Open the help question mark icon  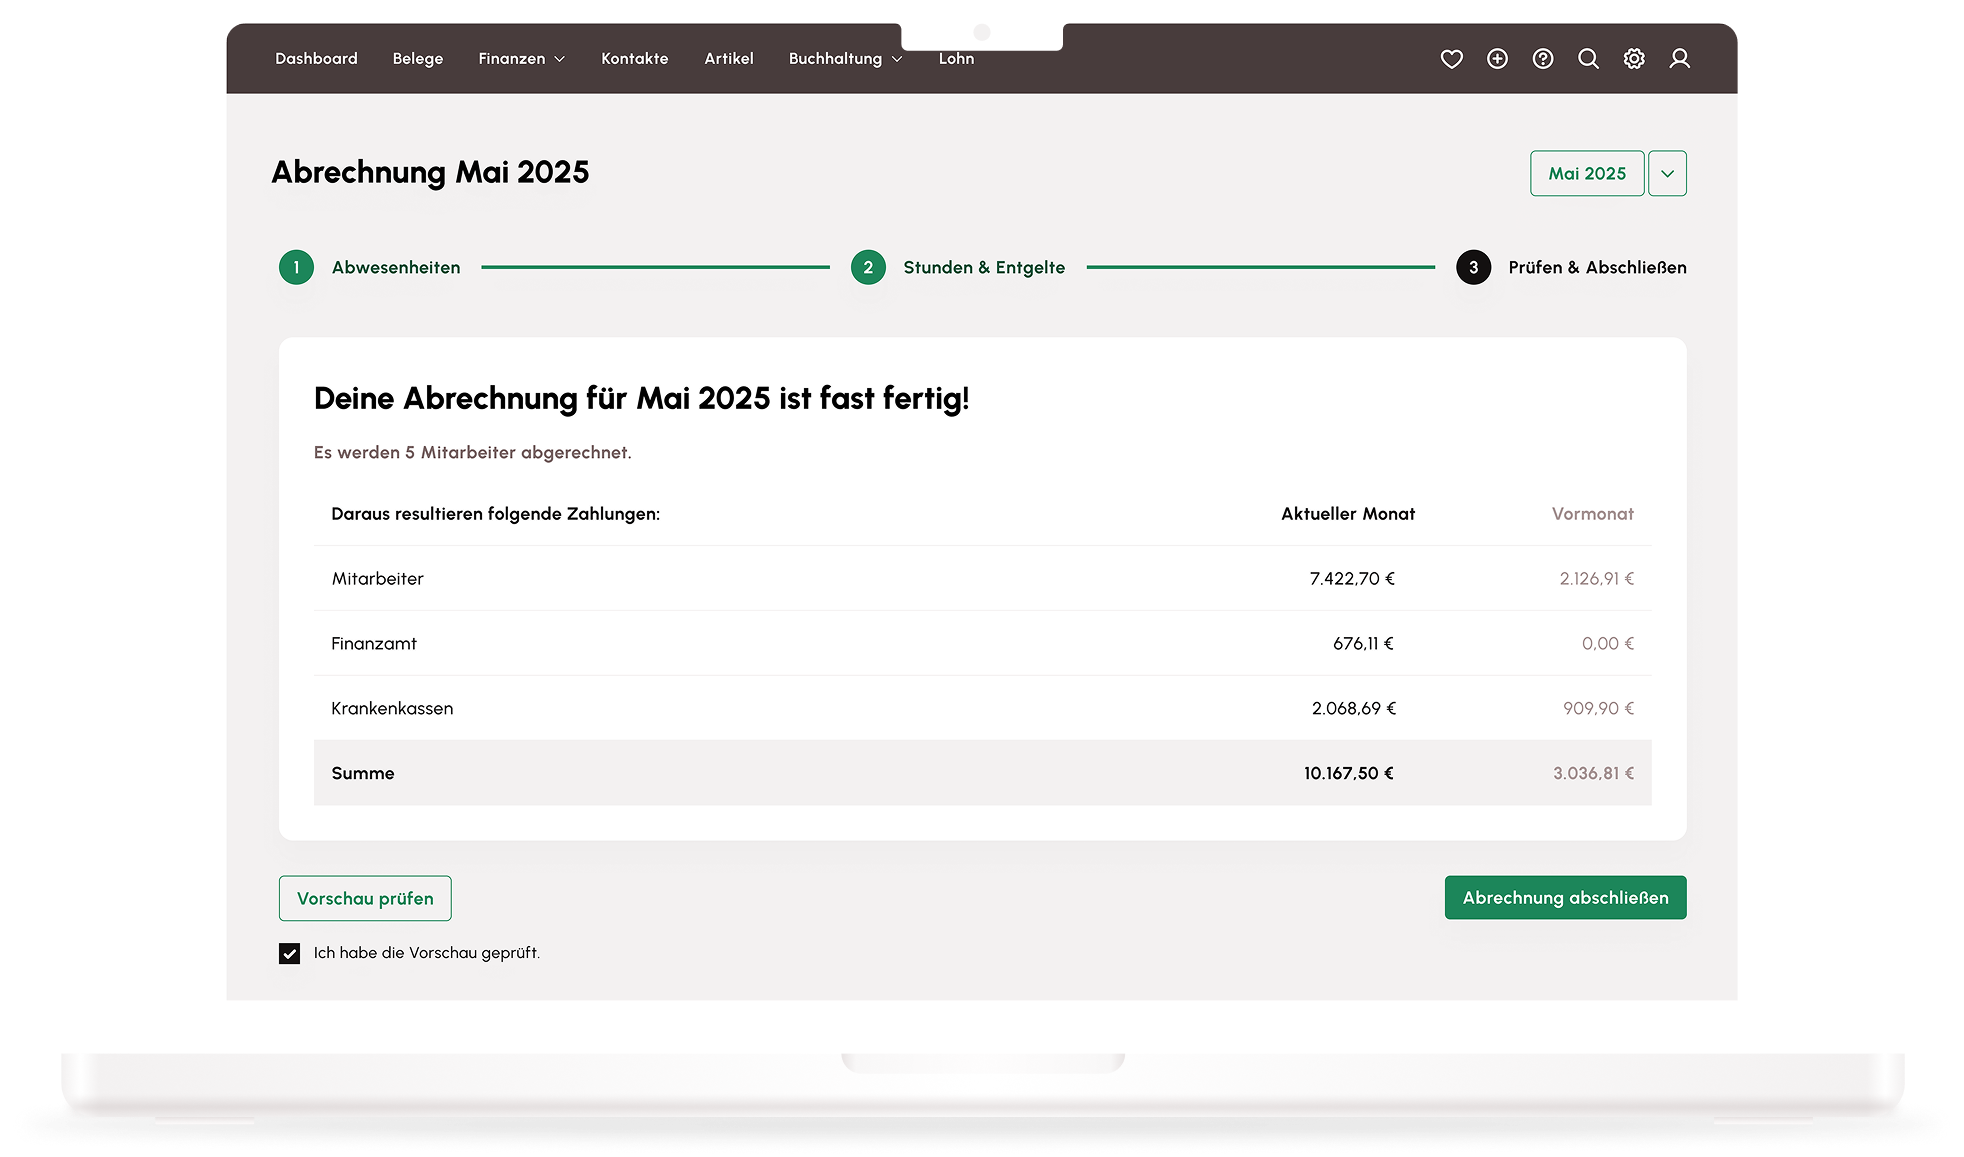[x=1543, y=59]
